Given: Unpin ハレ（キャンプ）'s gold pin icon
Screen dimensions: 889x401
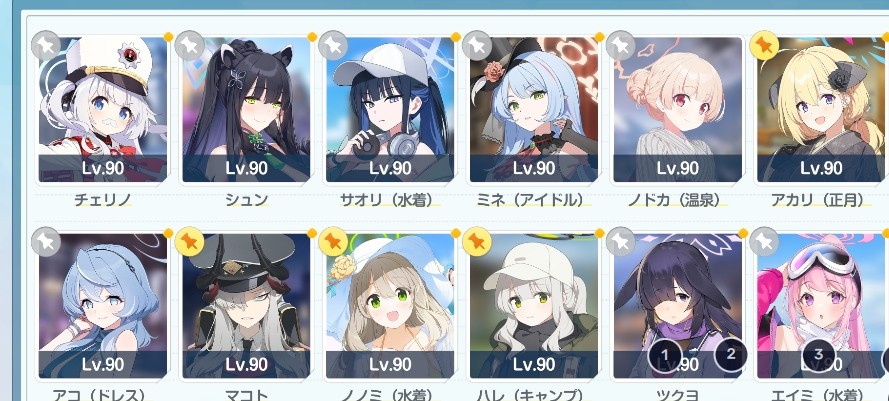Looking at the screenshot, I should (x=477, y=242).
